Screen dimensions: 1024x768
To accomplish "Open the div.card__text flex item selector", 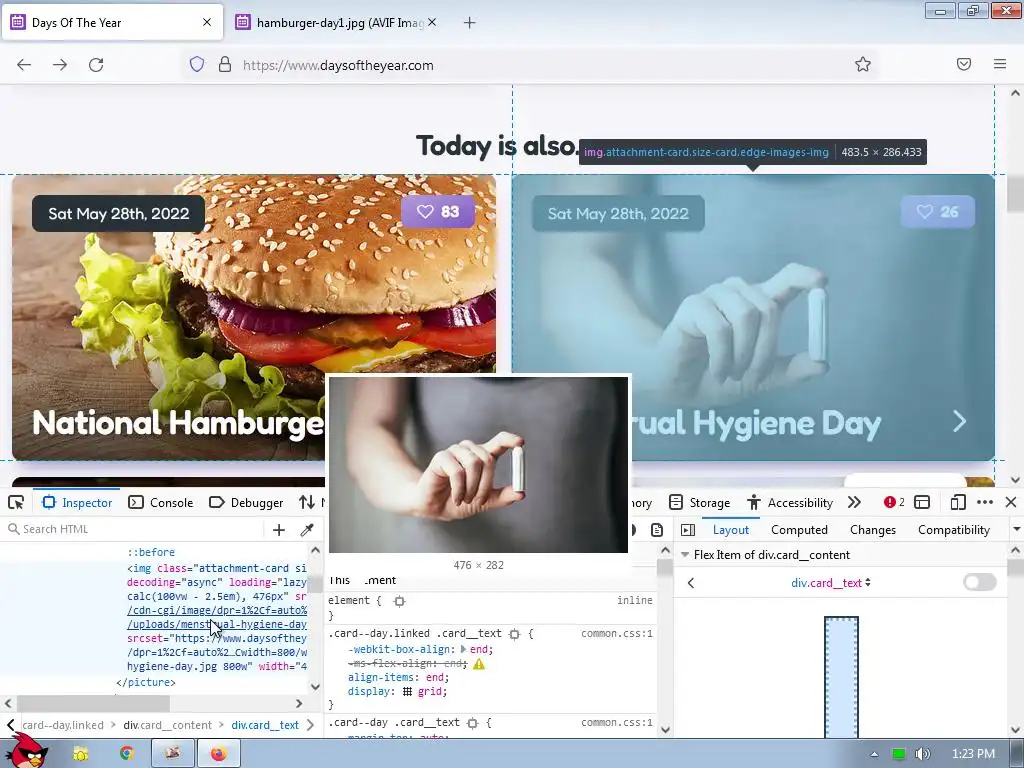I will 831,583.
